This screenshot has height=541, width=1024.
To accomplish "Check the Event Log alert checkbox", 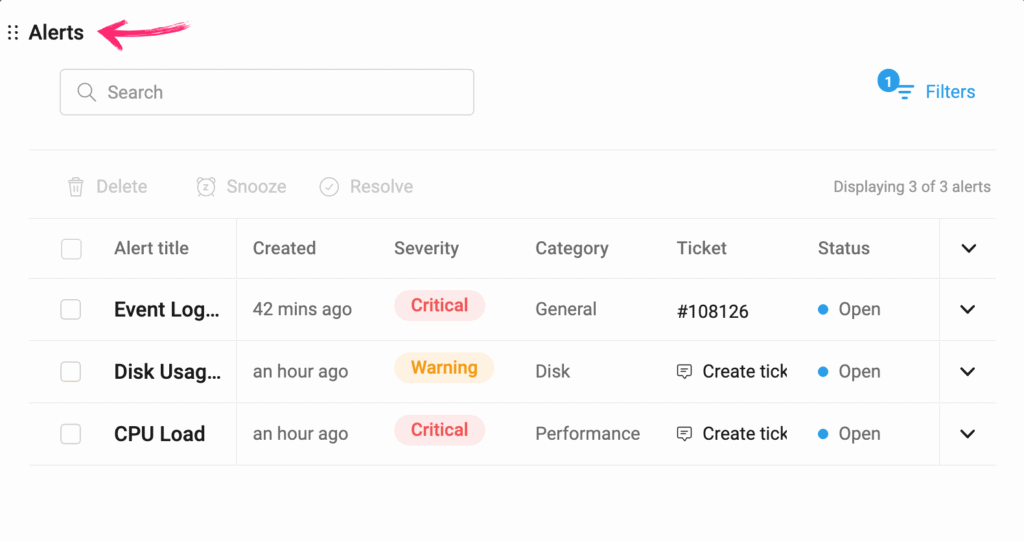I will (71, 310).
